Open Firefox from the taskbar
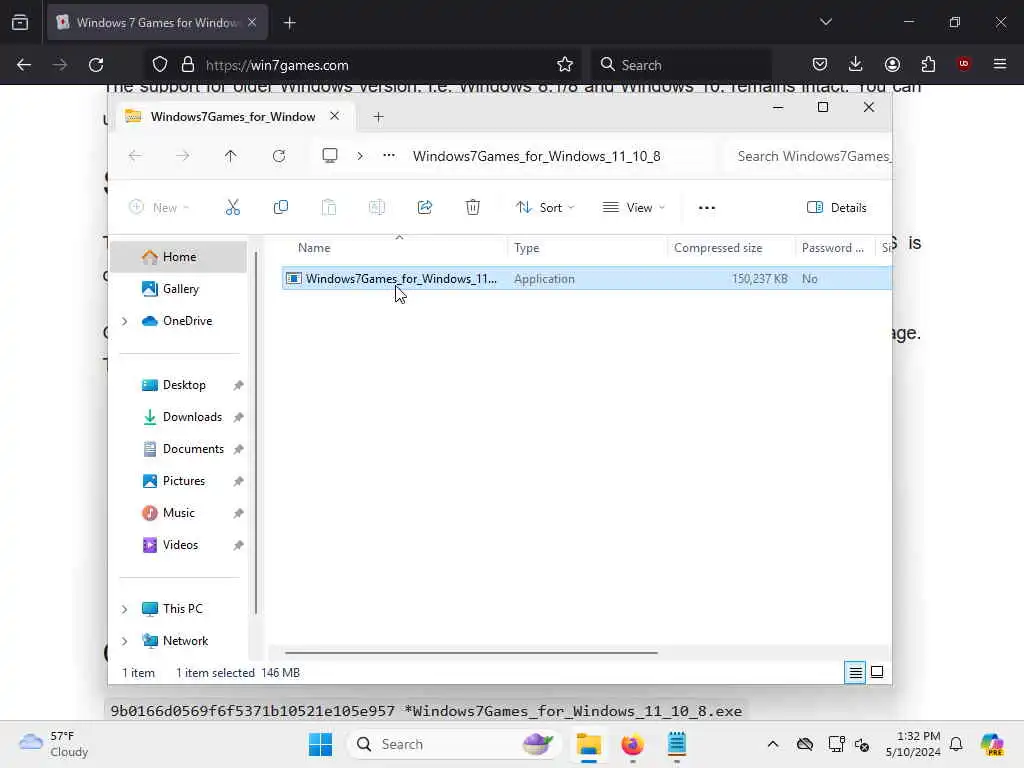Viewport: 1024px width, 768px height. [x=632, y=744]
